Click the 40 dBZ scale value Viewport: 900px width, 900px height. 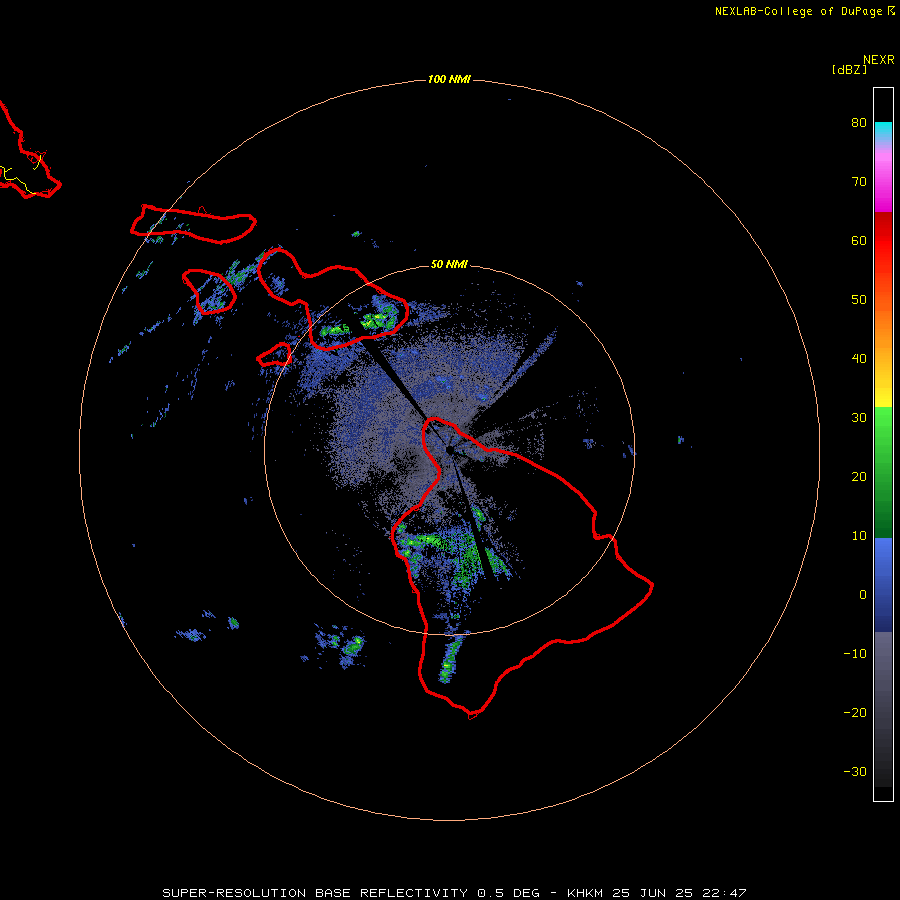(x=859, y=359)
